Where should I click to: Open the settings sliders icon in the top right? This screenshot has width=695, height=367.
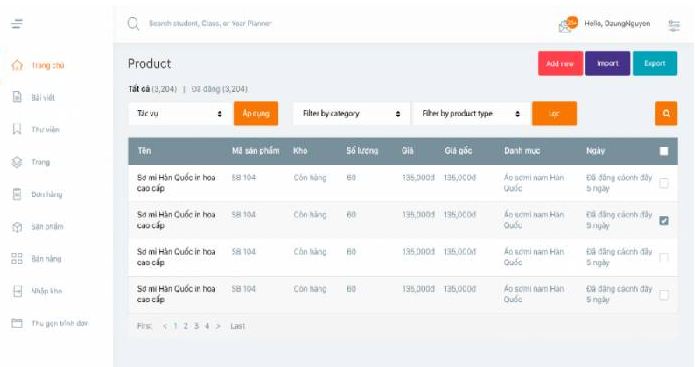(x=674, y=26)
